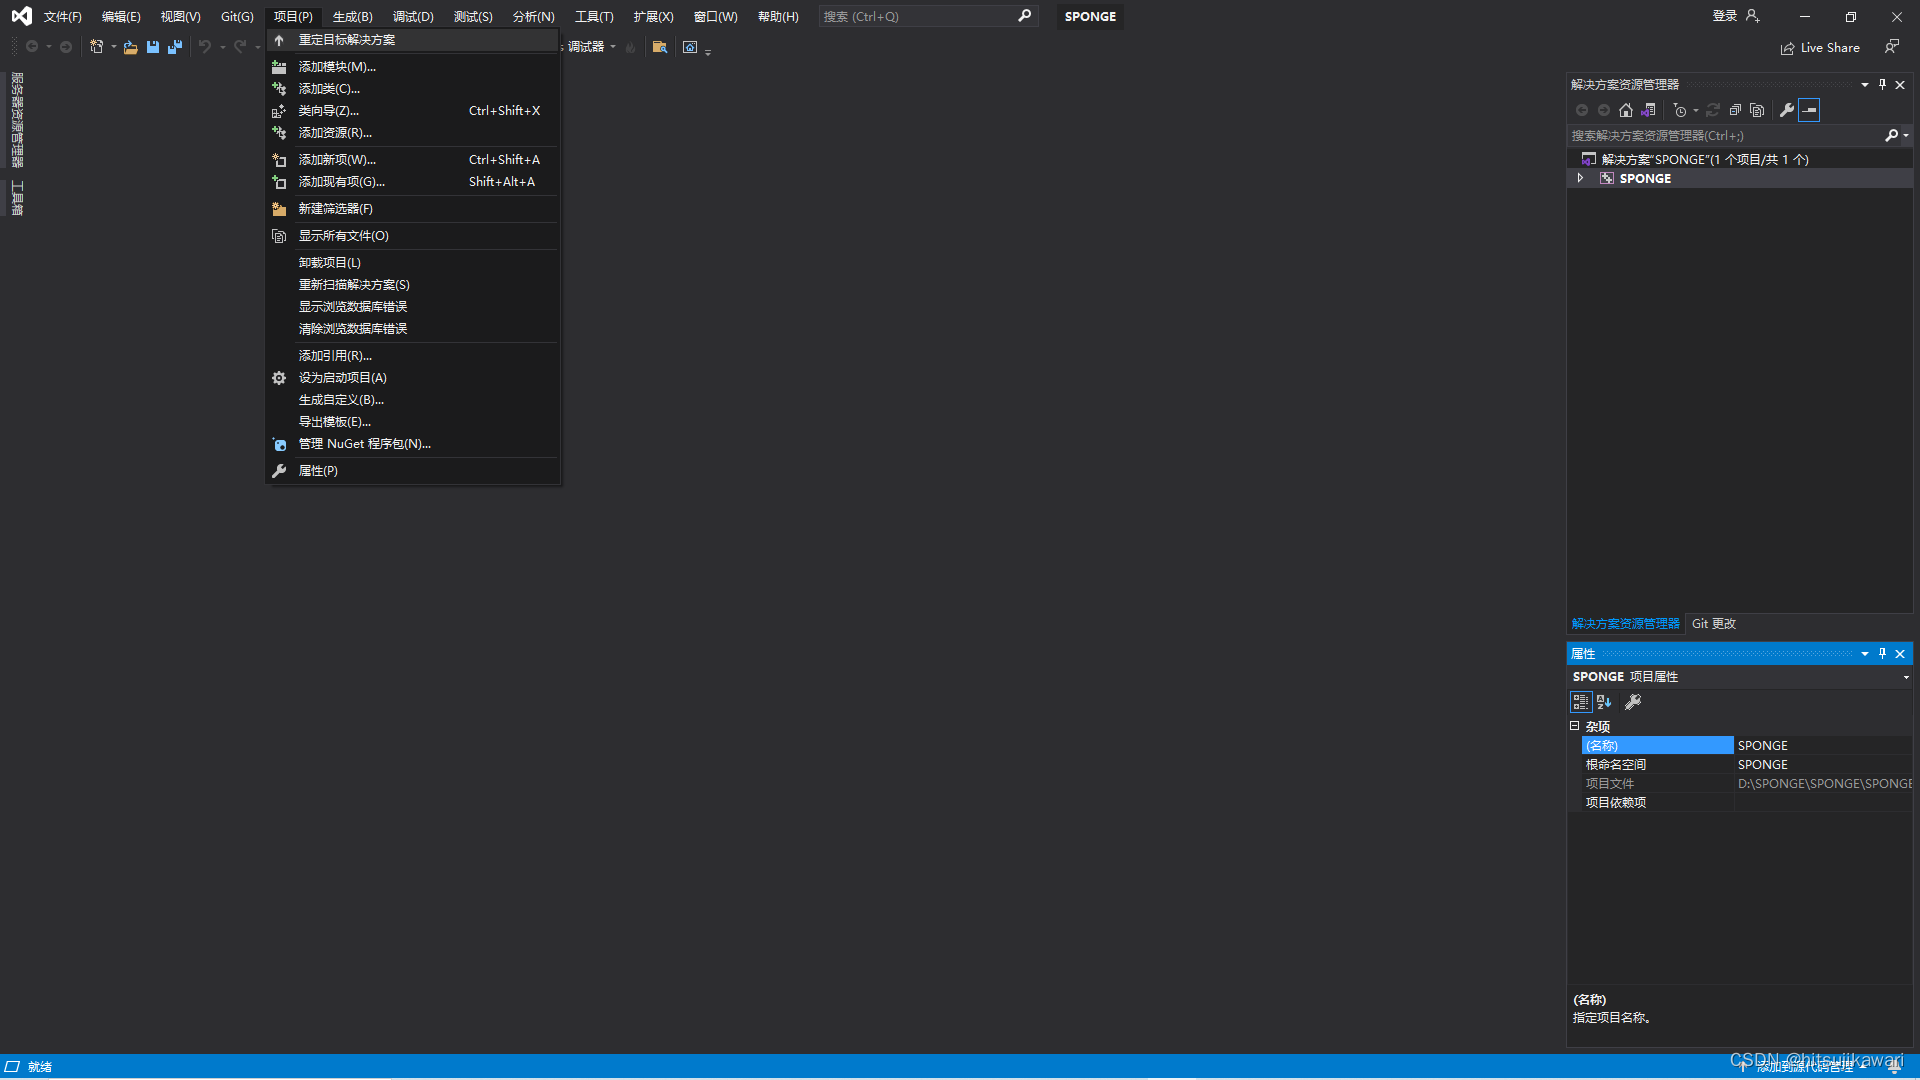This screenshot has width=1920, height=1080.
Task: Open the Undo history dropdown arrow
Action: click(x=222, y=47)
